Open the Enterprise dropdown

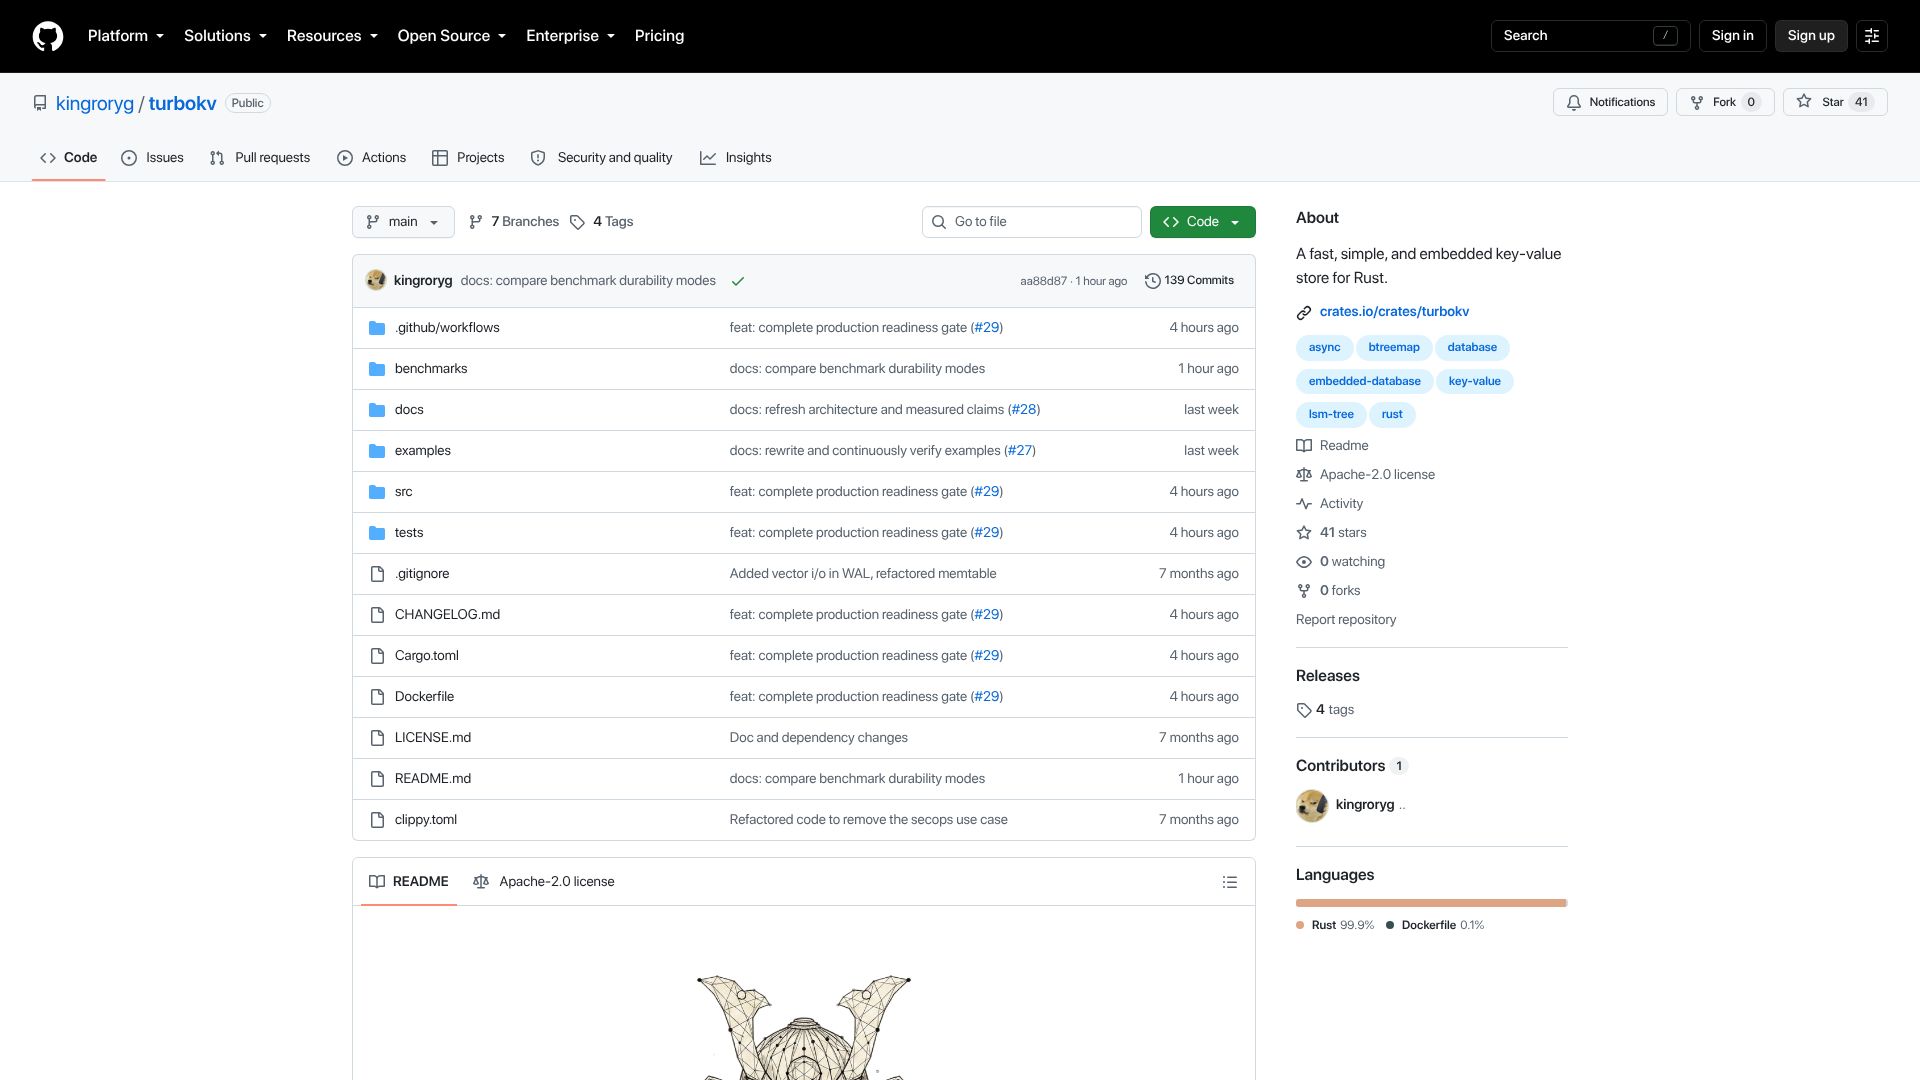click(571, 36)
